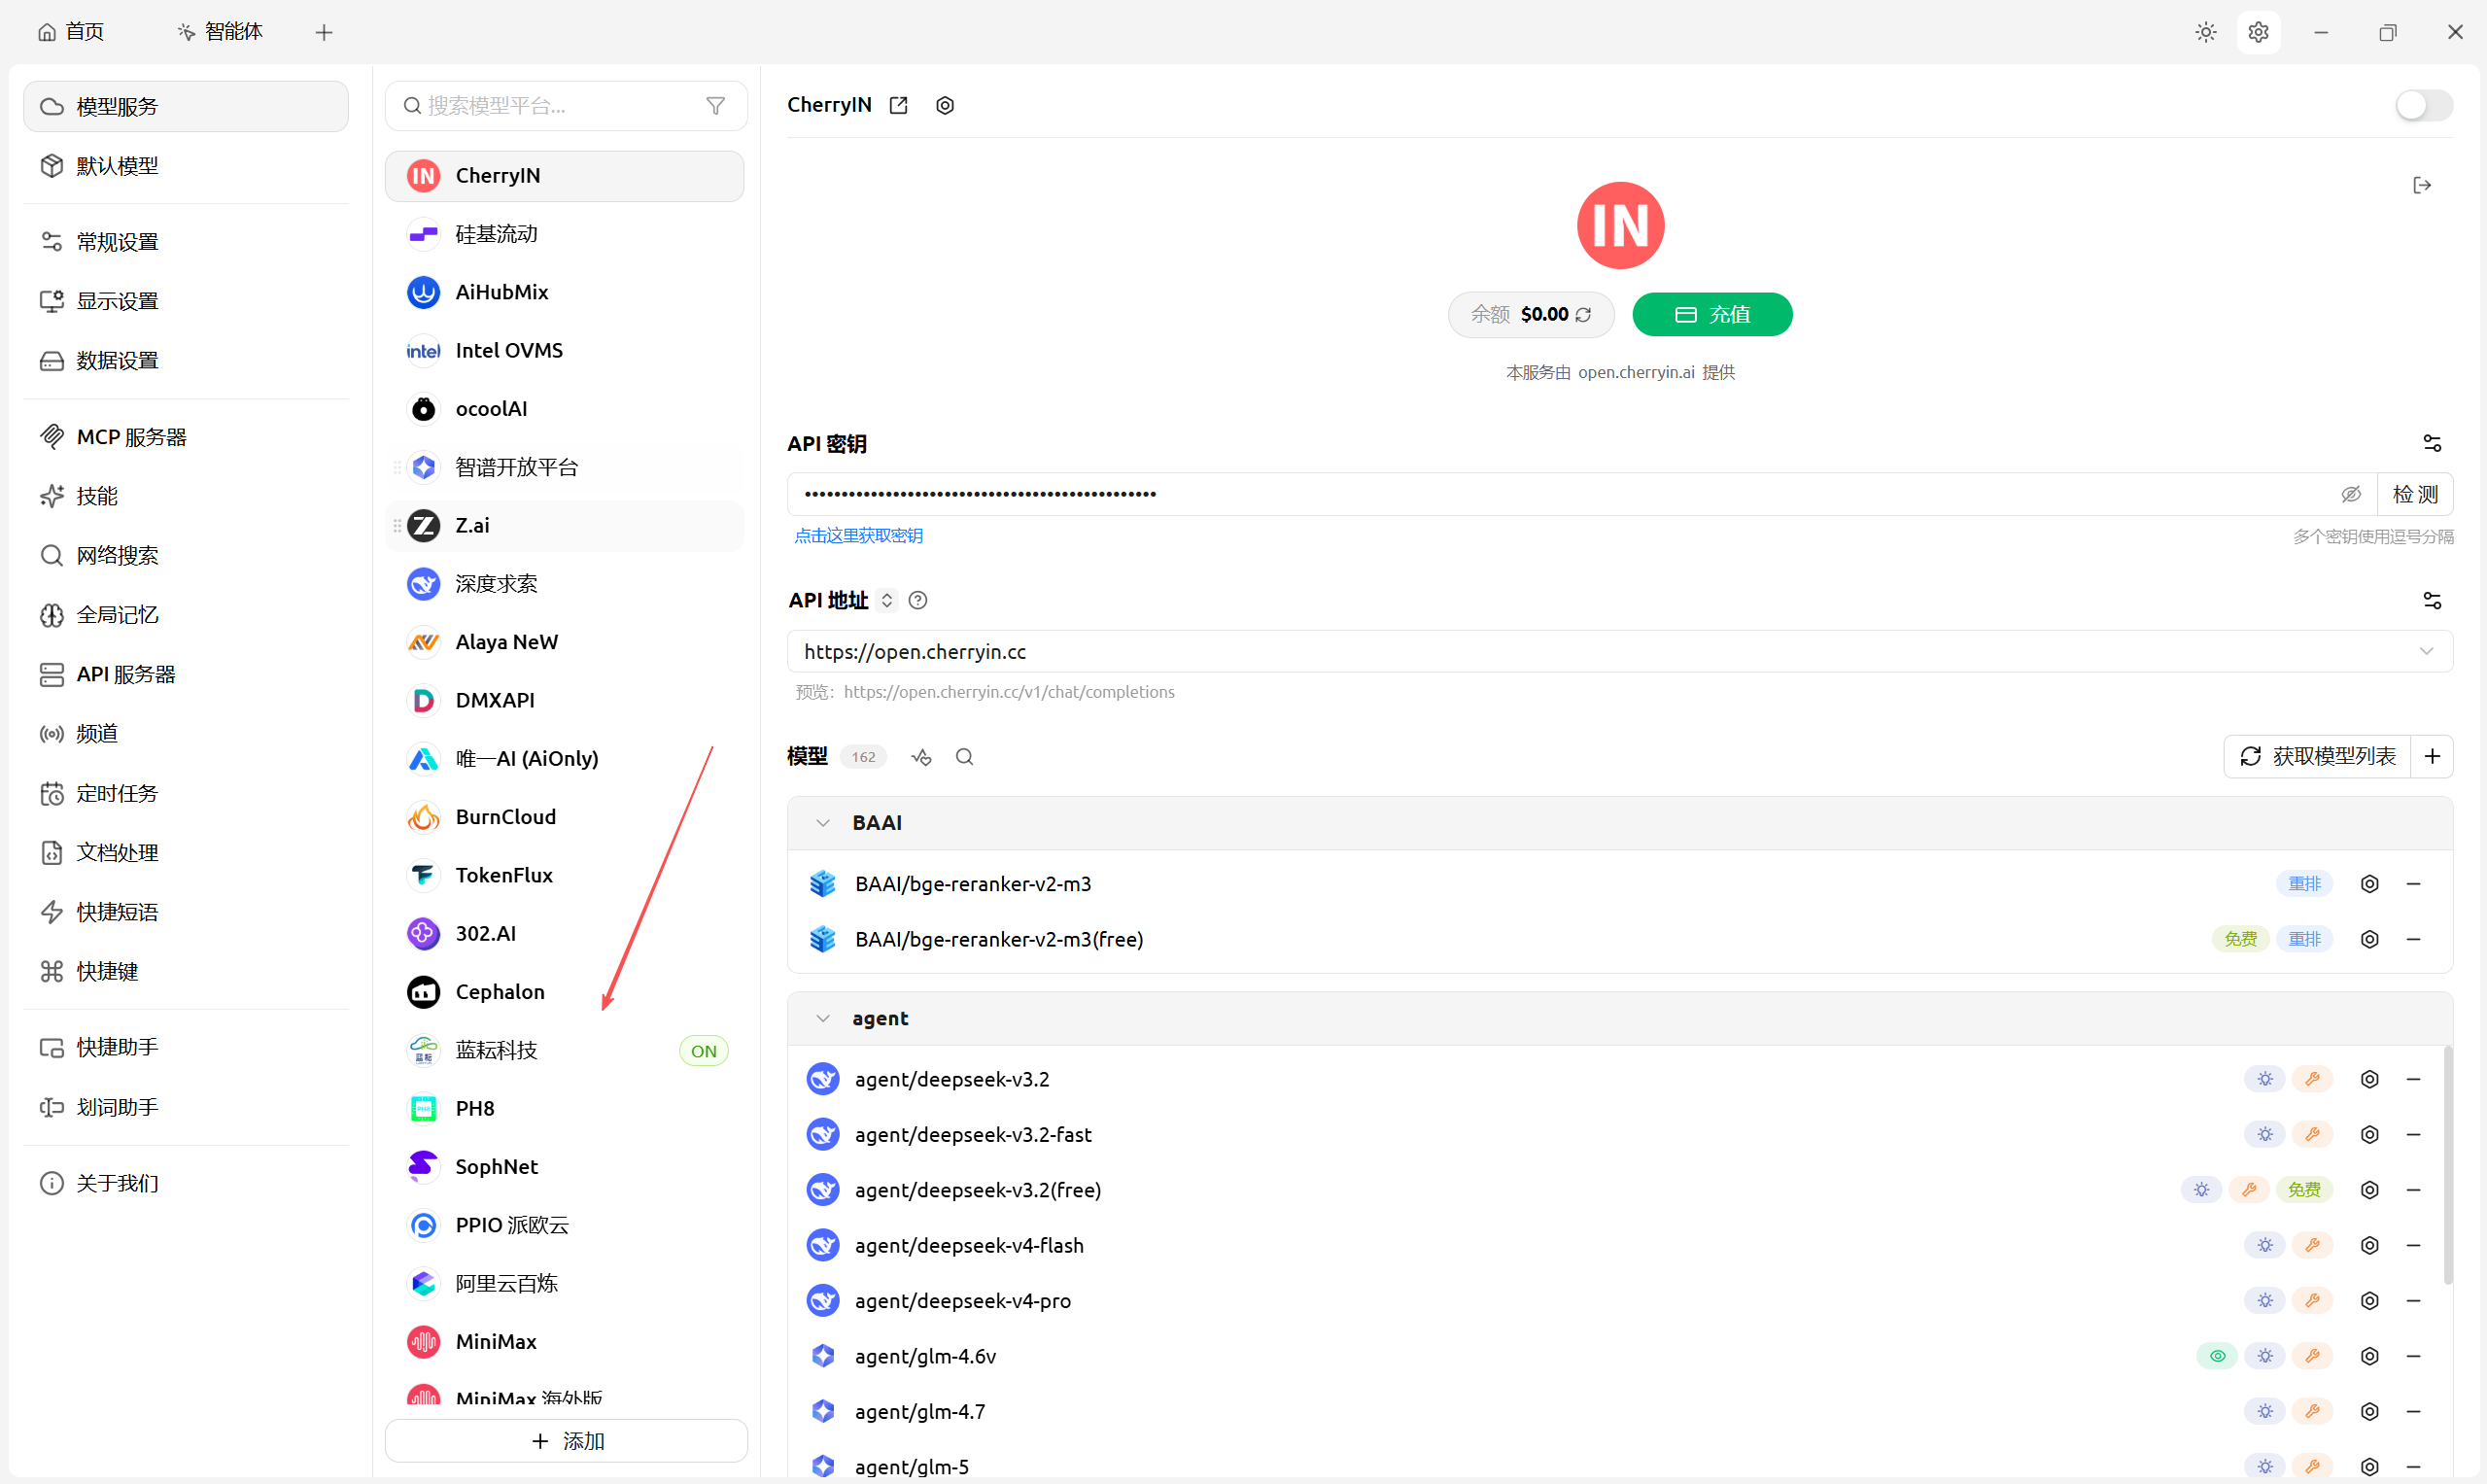Screen dimensions: 2487x1484
Task: Open 关于我们 about page
Action: 186,1183
